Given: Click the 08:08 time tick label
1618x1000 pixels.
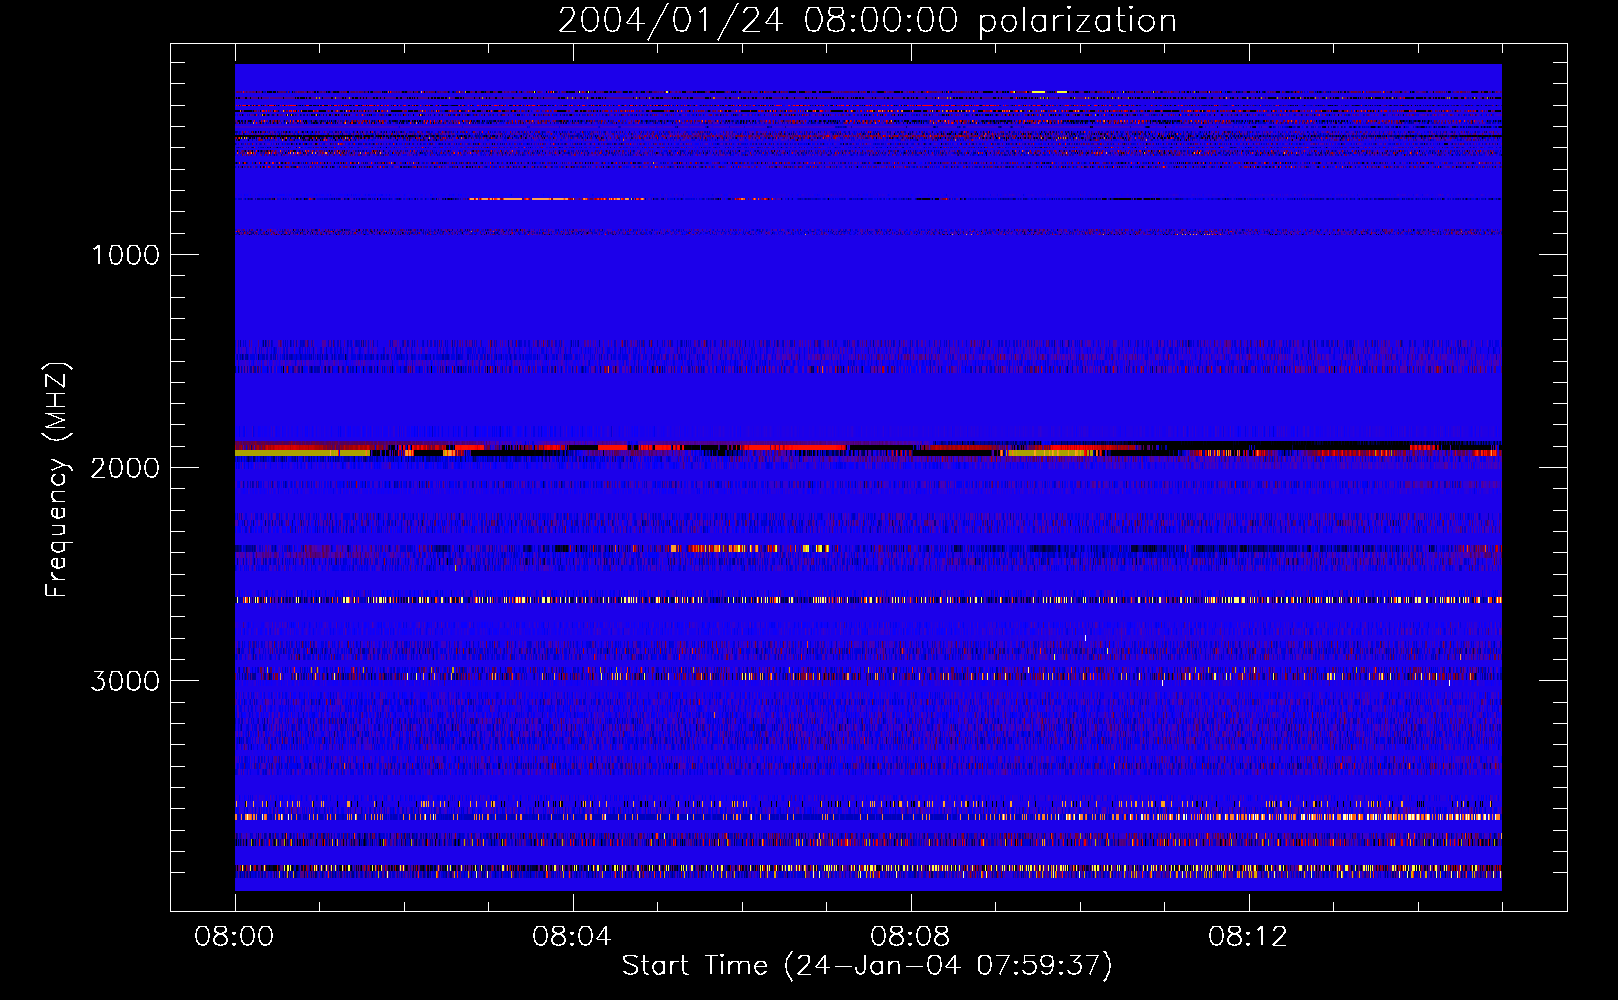Looking at the screenshot, I should [x=910, y=937].
